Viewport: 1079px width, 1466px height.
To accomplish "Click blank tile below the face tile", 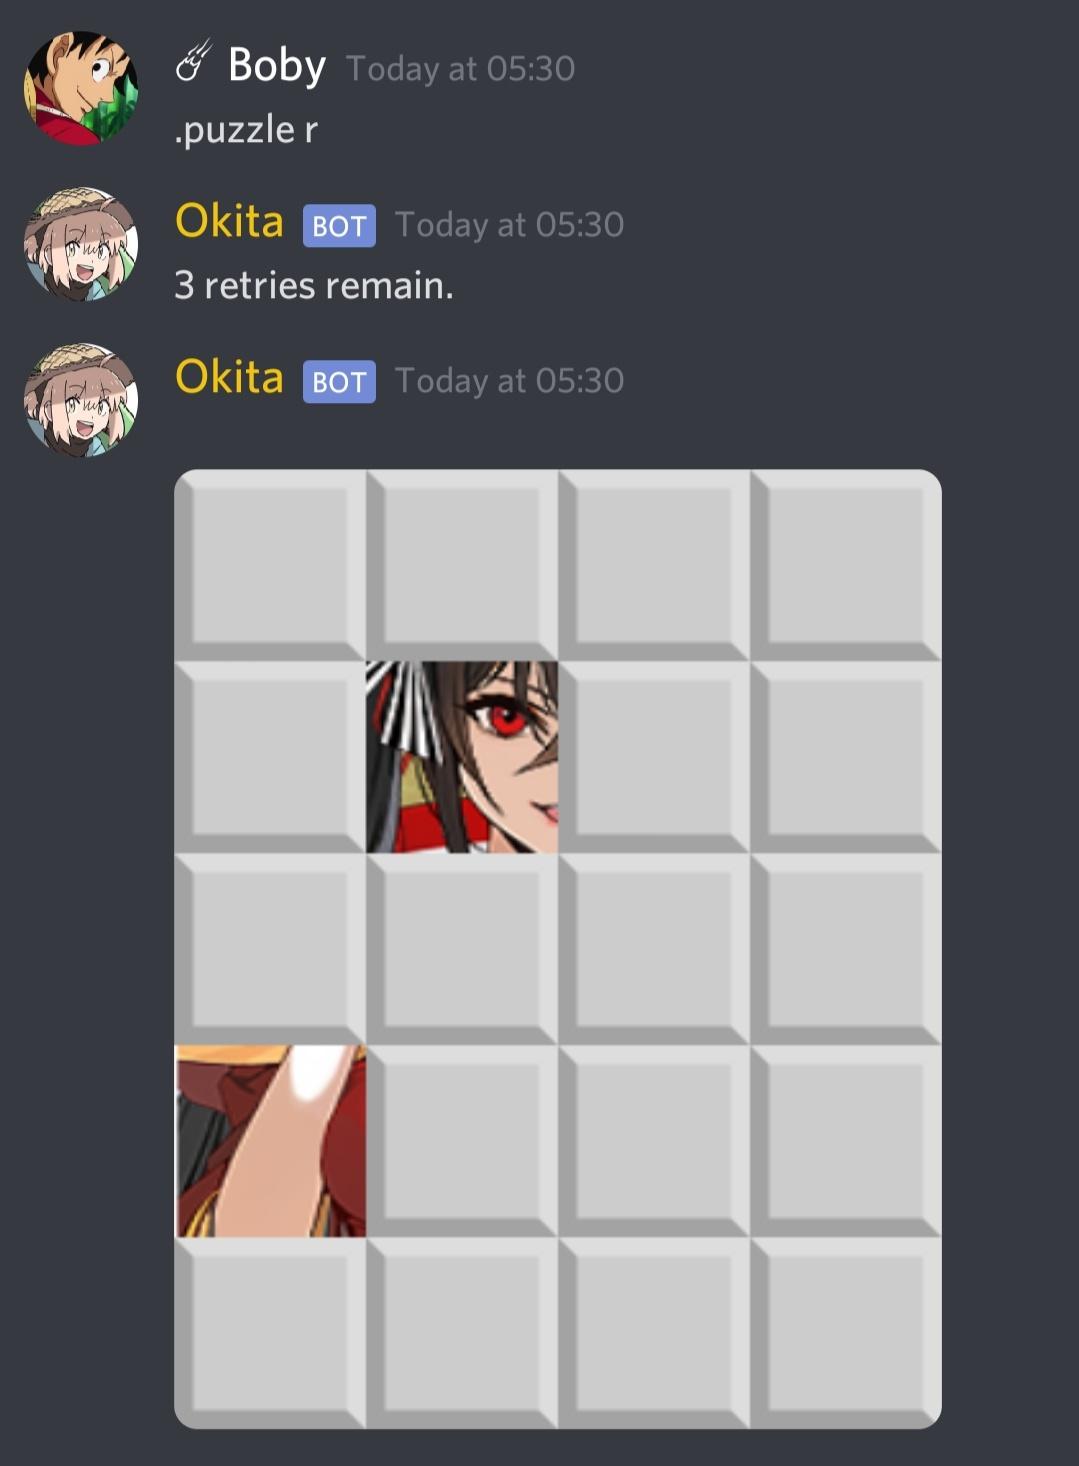I will point(462,949).
